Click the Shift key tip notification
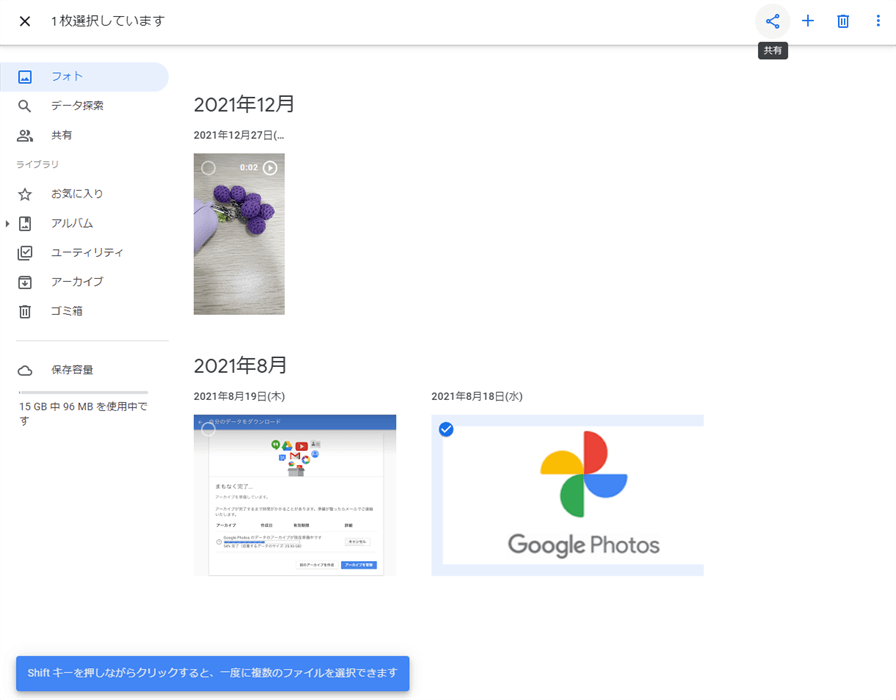The image size is (896, 700). point(213,673)
